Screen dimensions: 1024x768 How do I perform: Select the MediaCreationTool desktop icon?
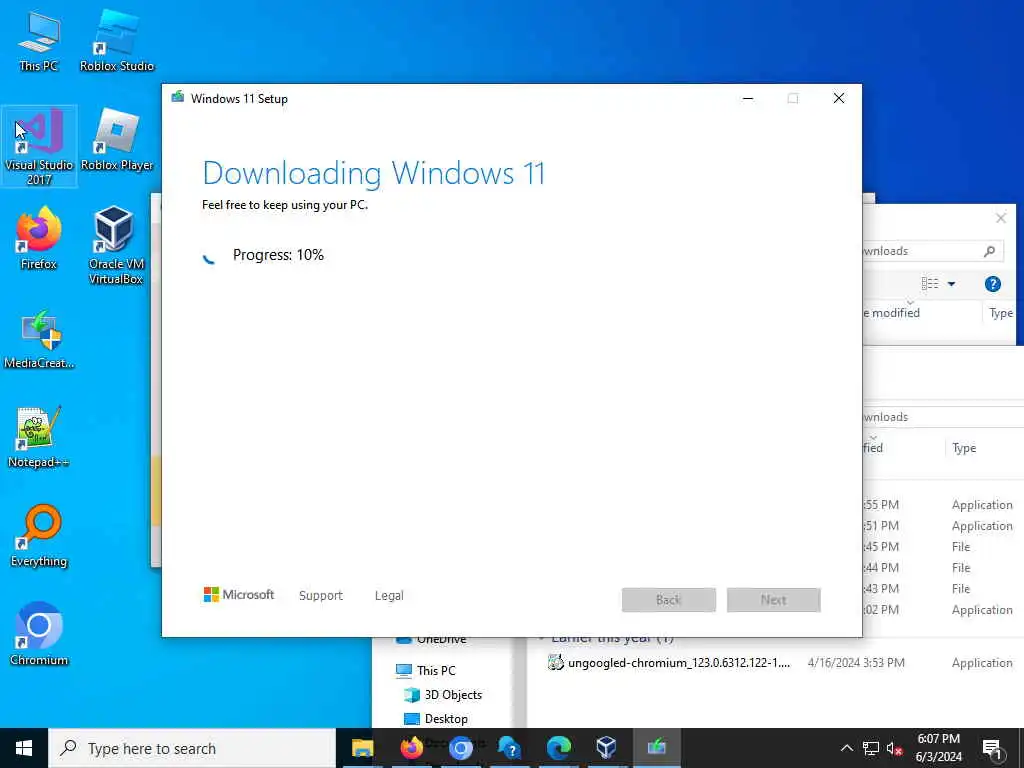(39, 338)
